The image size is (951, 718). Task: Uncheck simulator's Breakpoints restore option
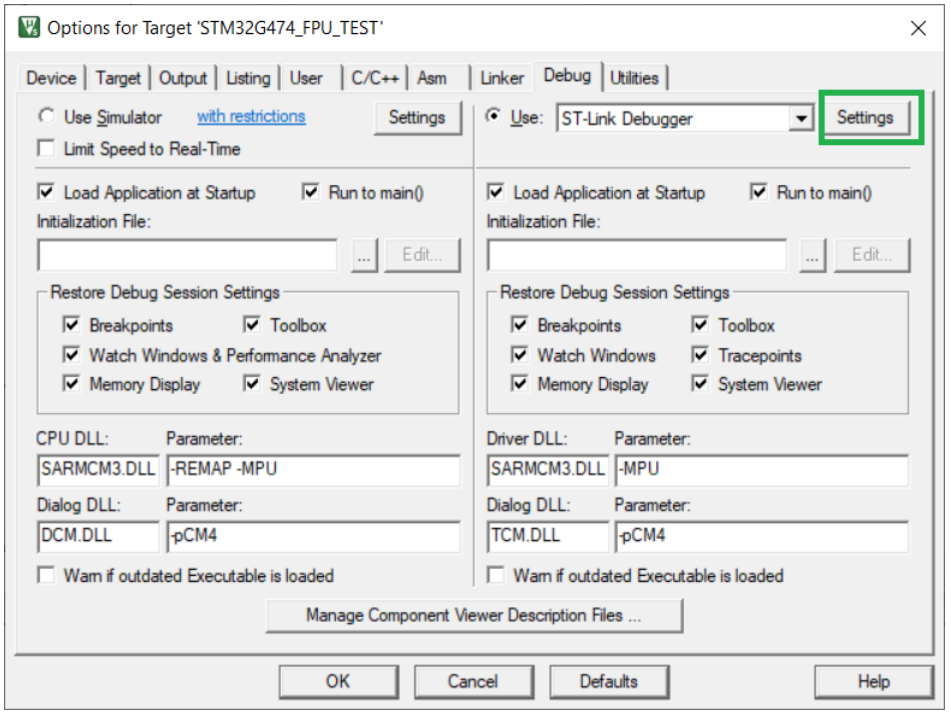coord(72,325)
